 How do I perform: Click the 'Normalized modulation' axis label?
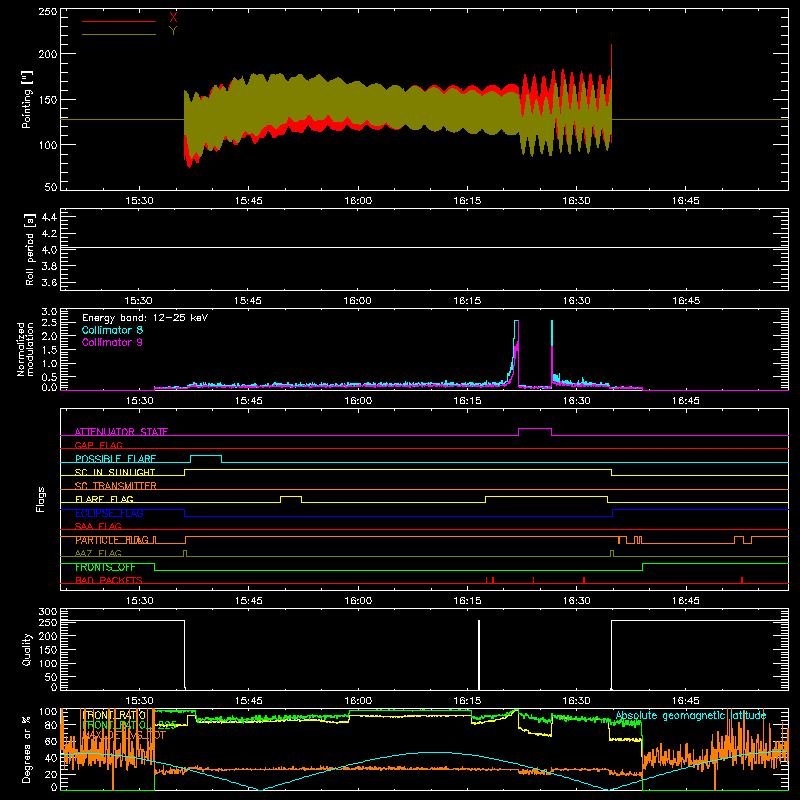(x=25, y=349)
